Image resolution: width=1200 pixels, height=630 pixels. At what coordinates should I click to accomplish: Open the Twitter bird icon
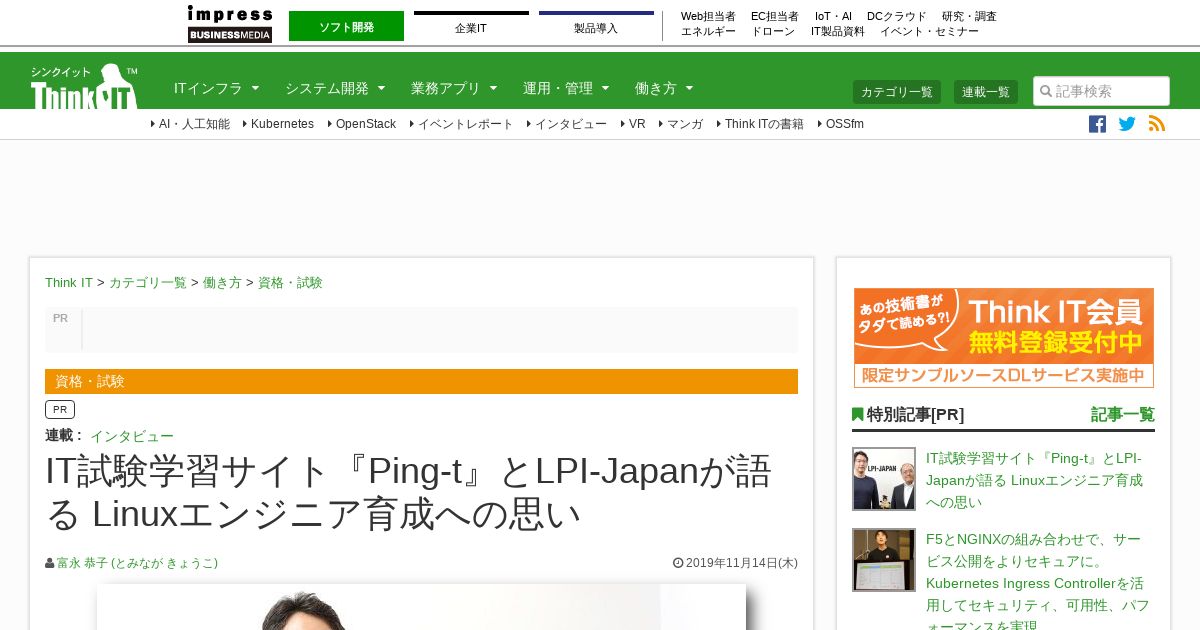pyautogui.click(x=1127, y=124)
